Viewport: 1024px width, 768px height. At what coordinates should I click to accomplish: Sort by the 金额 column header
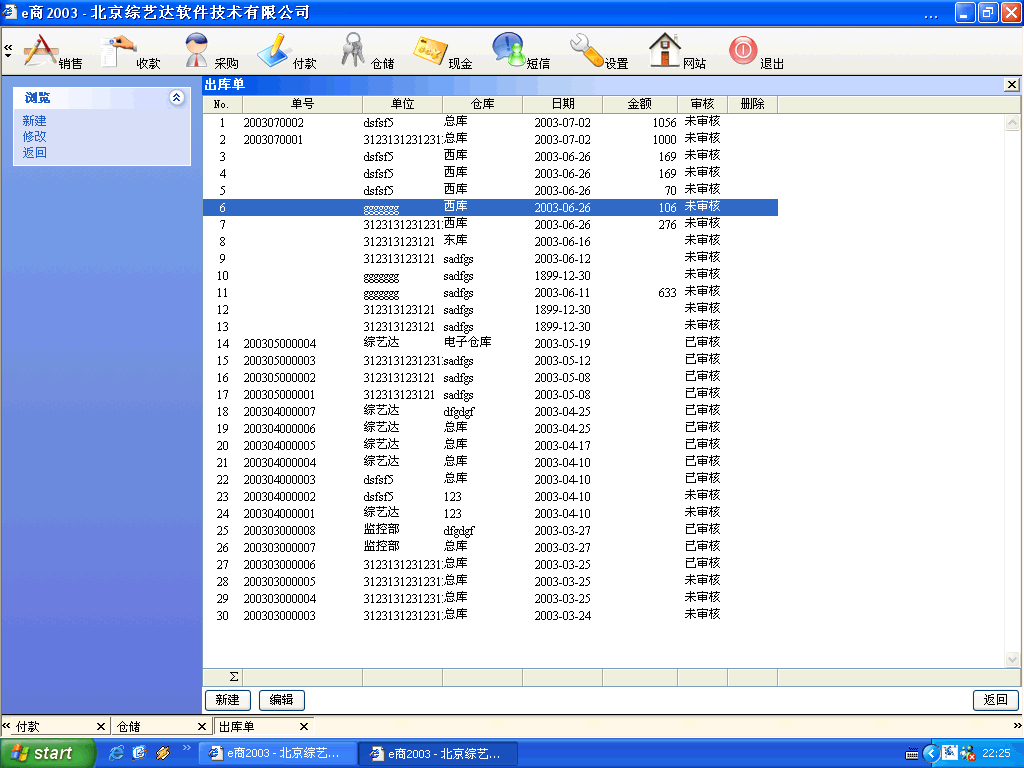click(639, 104)
